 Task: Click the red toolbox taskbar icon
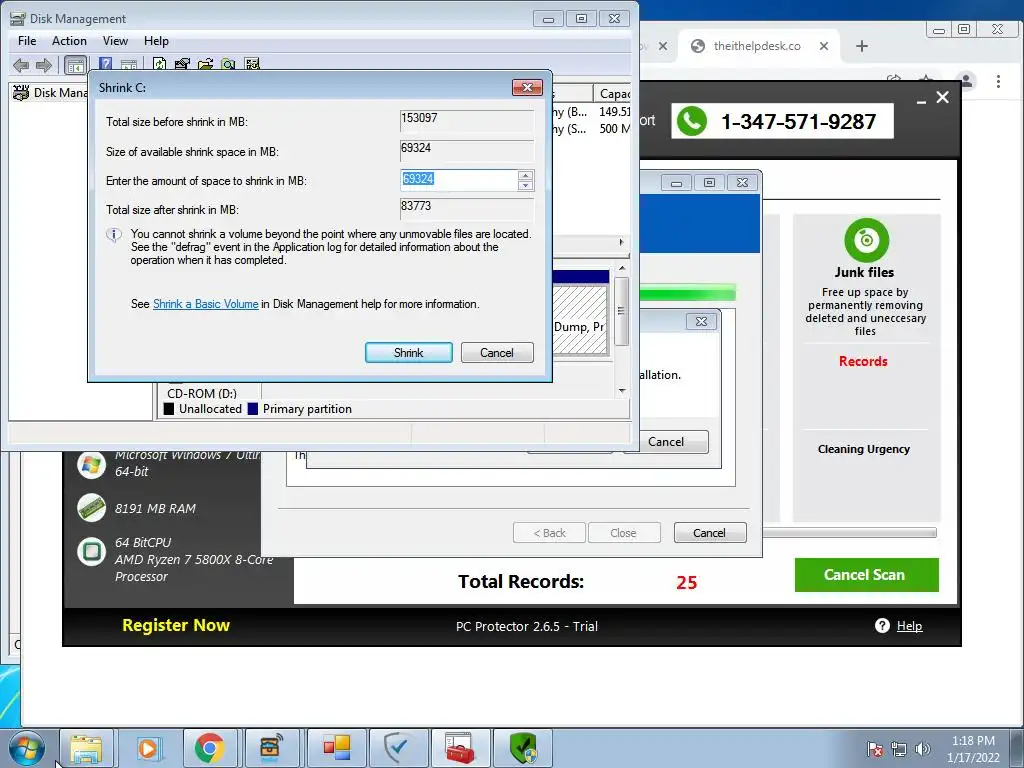click(460, 748)
